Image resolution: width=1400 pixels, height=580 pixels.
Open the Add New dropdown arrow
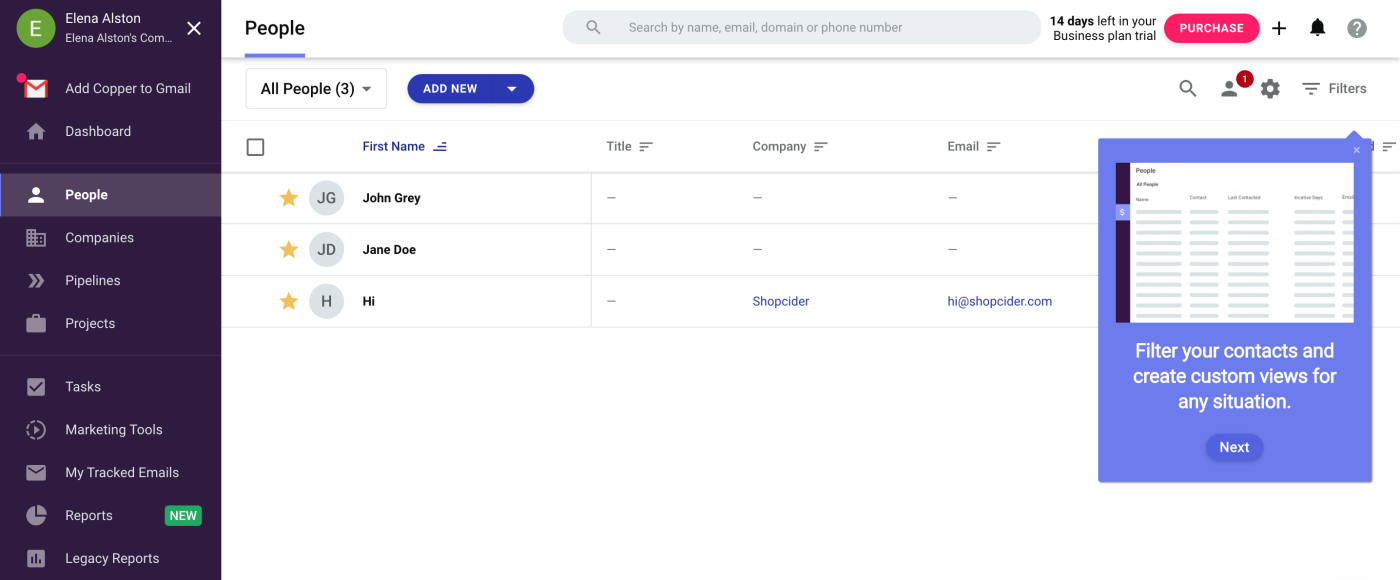pyautogui.click(x=512, y=89)
